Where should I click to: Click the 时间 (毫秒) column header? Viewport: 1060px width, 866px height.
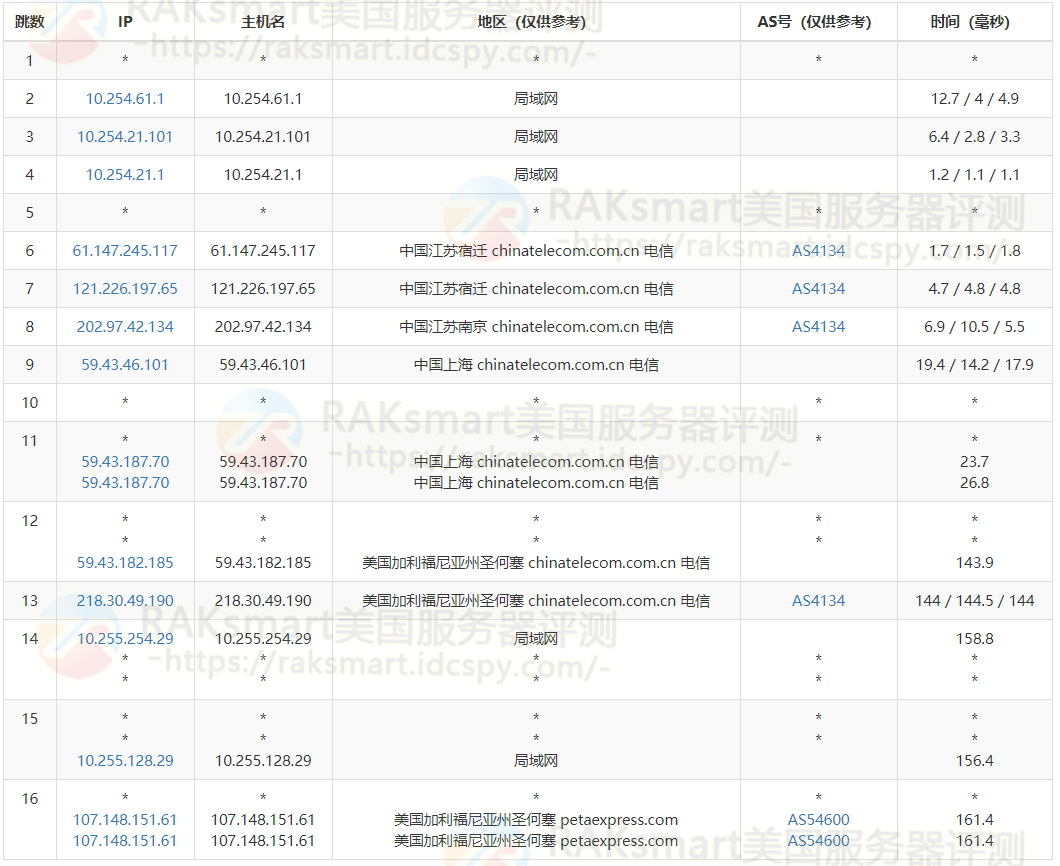click(970, 22)
